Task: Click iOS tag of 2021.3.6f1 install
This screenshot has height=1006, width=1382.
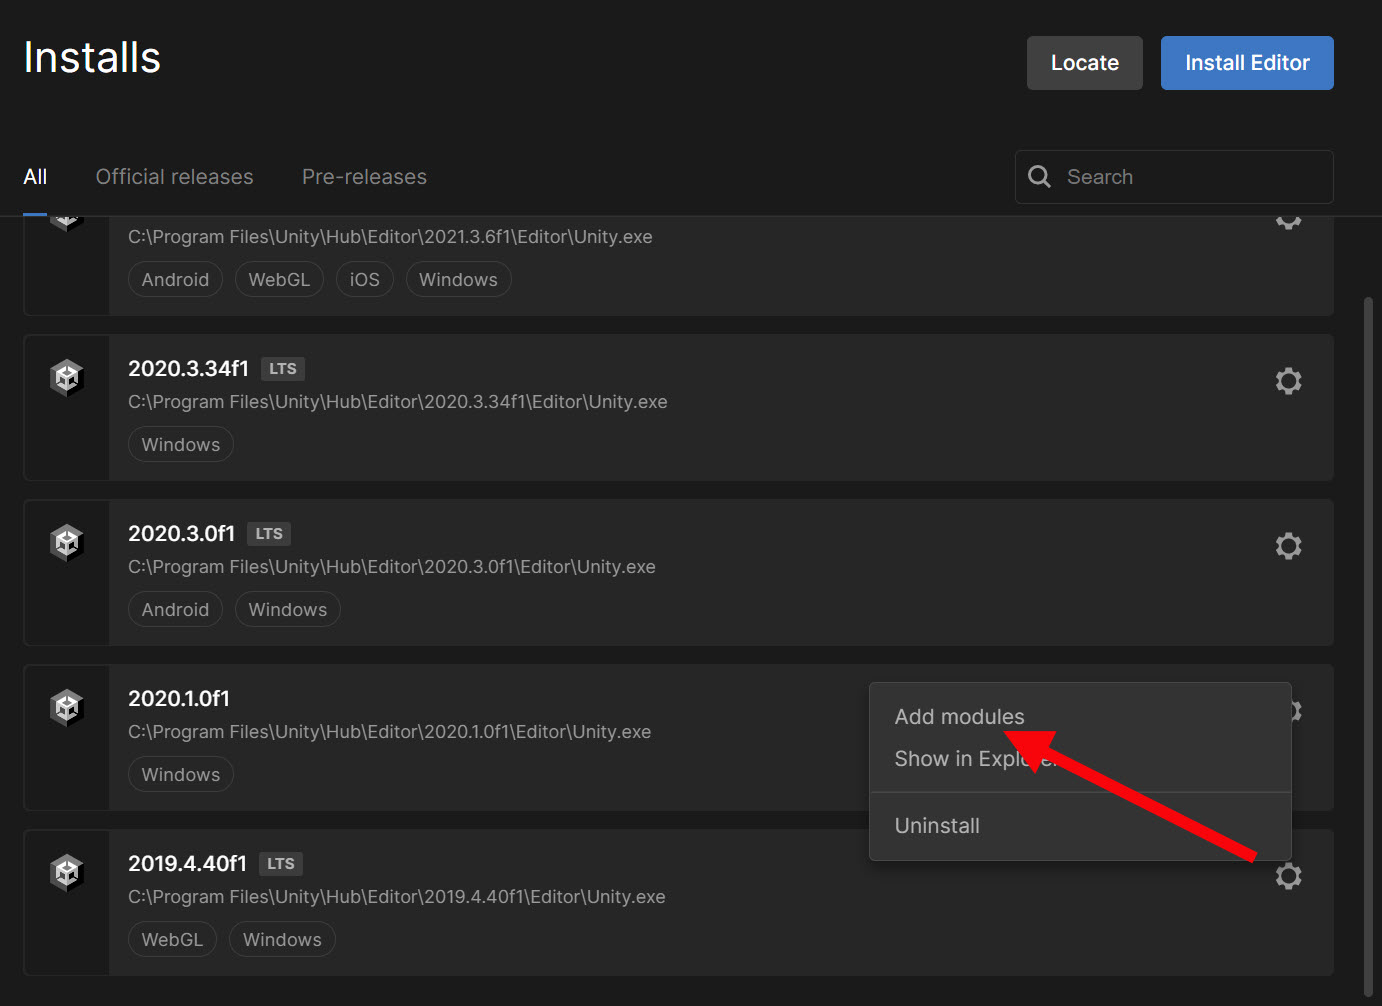Action: click(365, 280)
